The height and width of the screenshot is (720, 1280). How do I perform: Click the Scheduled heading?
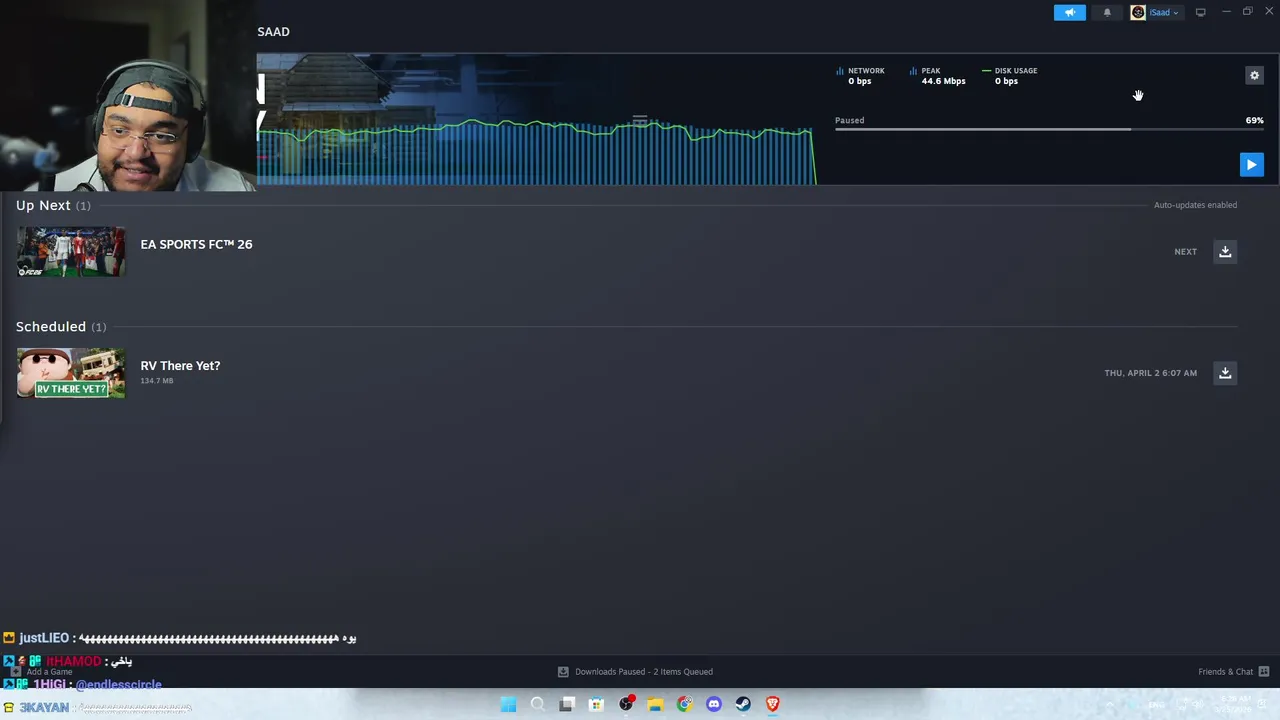[x=51, y=326]
